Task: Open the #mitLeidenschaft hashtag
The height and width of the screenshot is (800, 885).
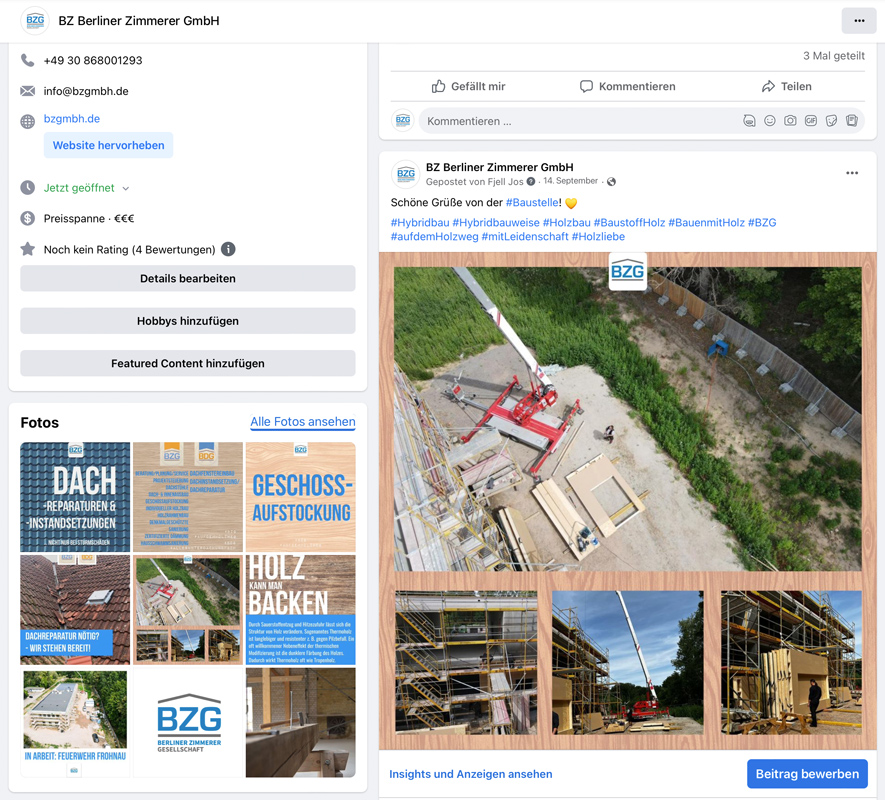Action: [x=525, y=237]
